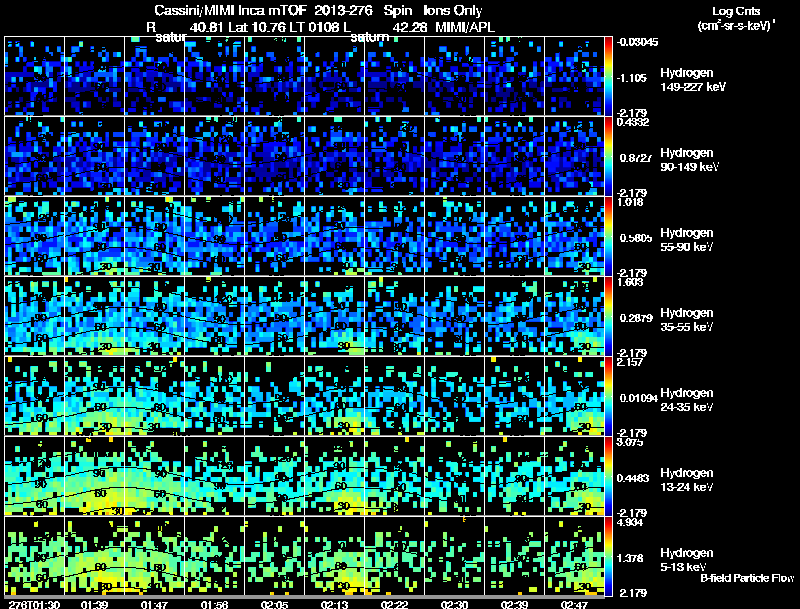Viewport: 800px width, 609px height.
Task: Click the (cm²-sr-s-keV) units label
Action: (x=736, y=25)
